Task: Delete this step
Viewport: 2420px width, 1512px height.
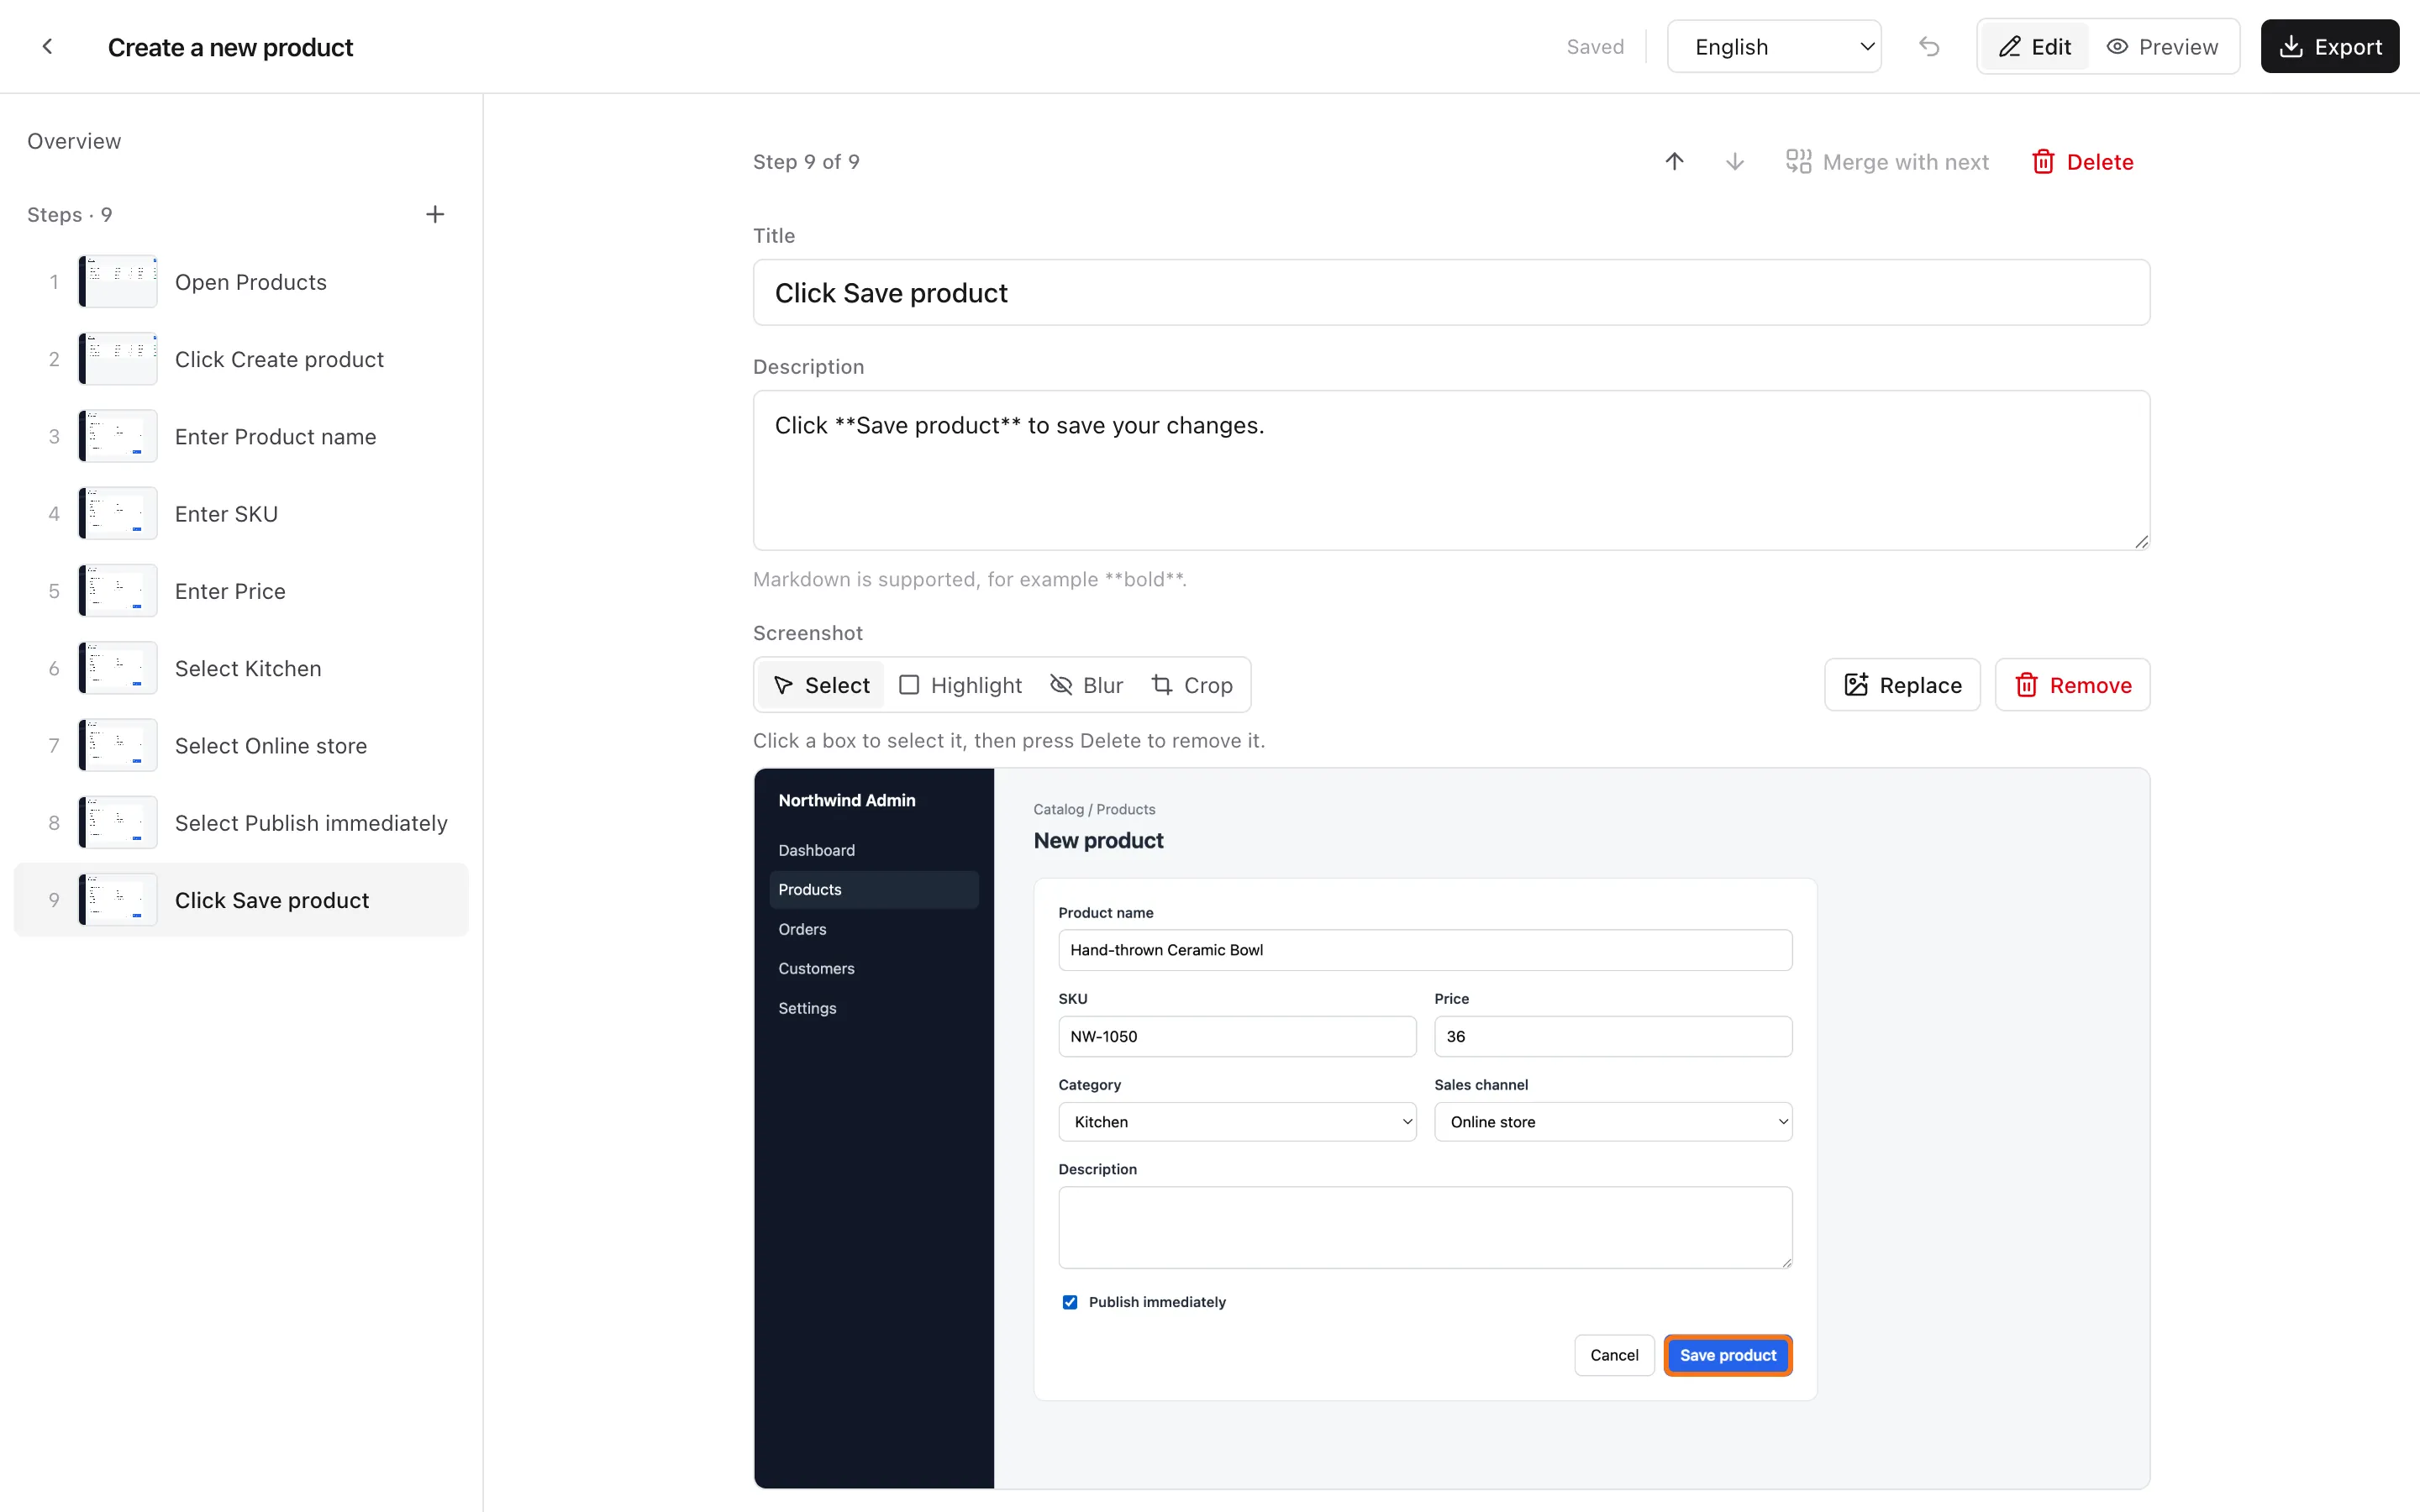Action: (2082, 161)
